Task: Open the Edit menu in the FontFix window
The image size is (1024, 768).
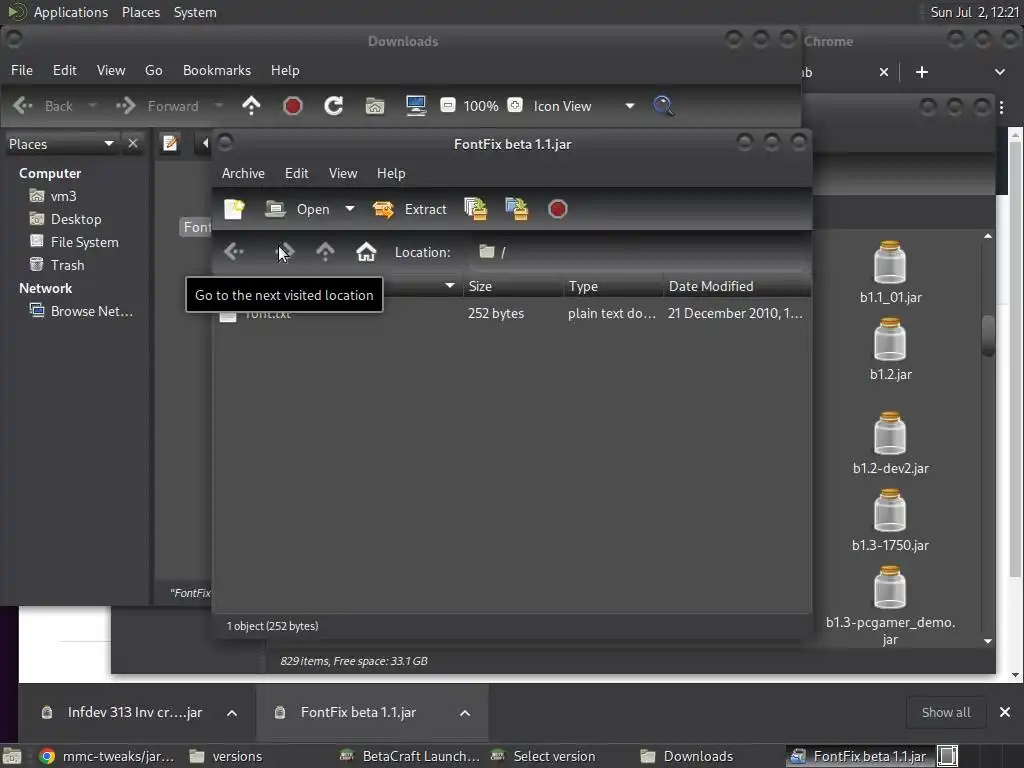Action: 296,173
